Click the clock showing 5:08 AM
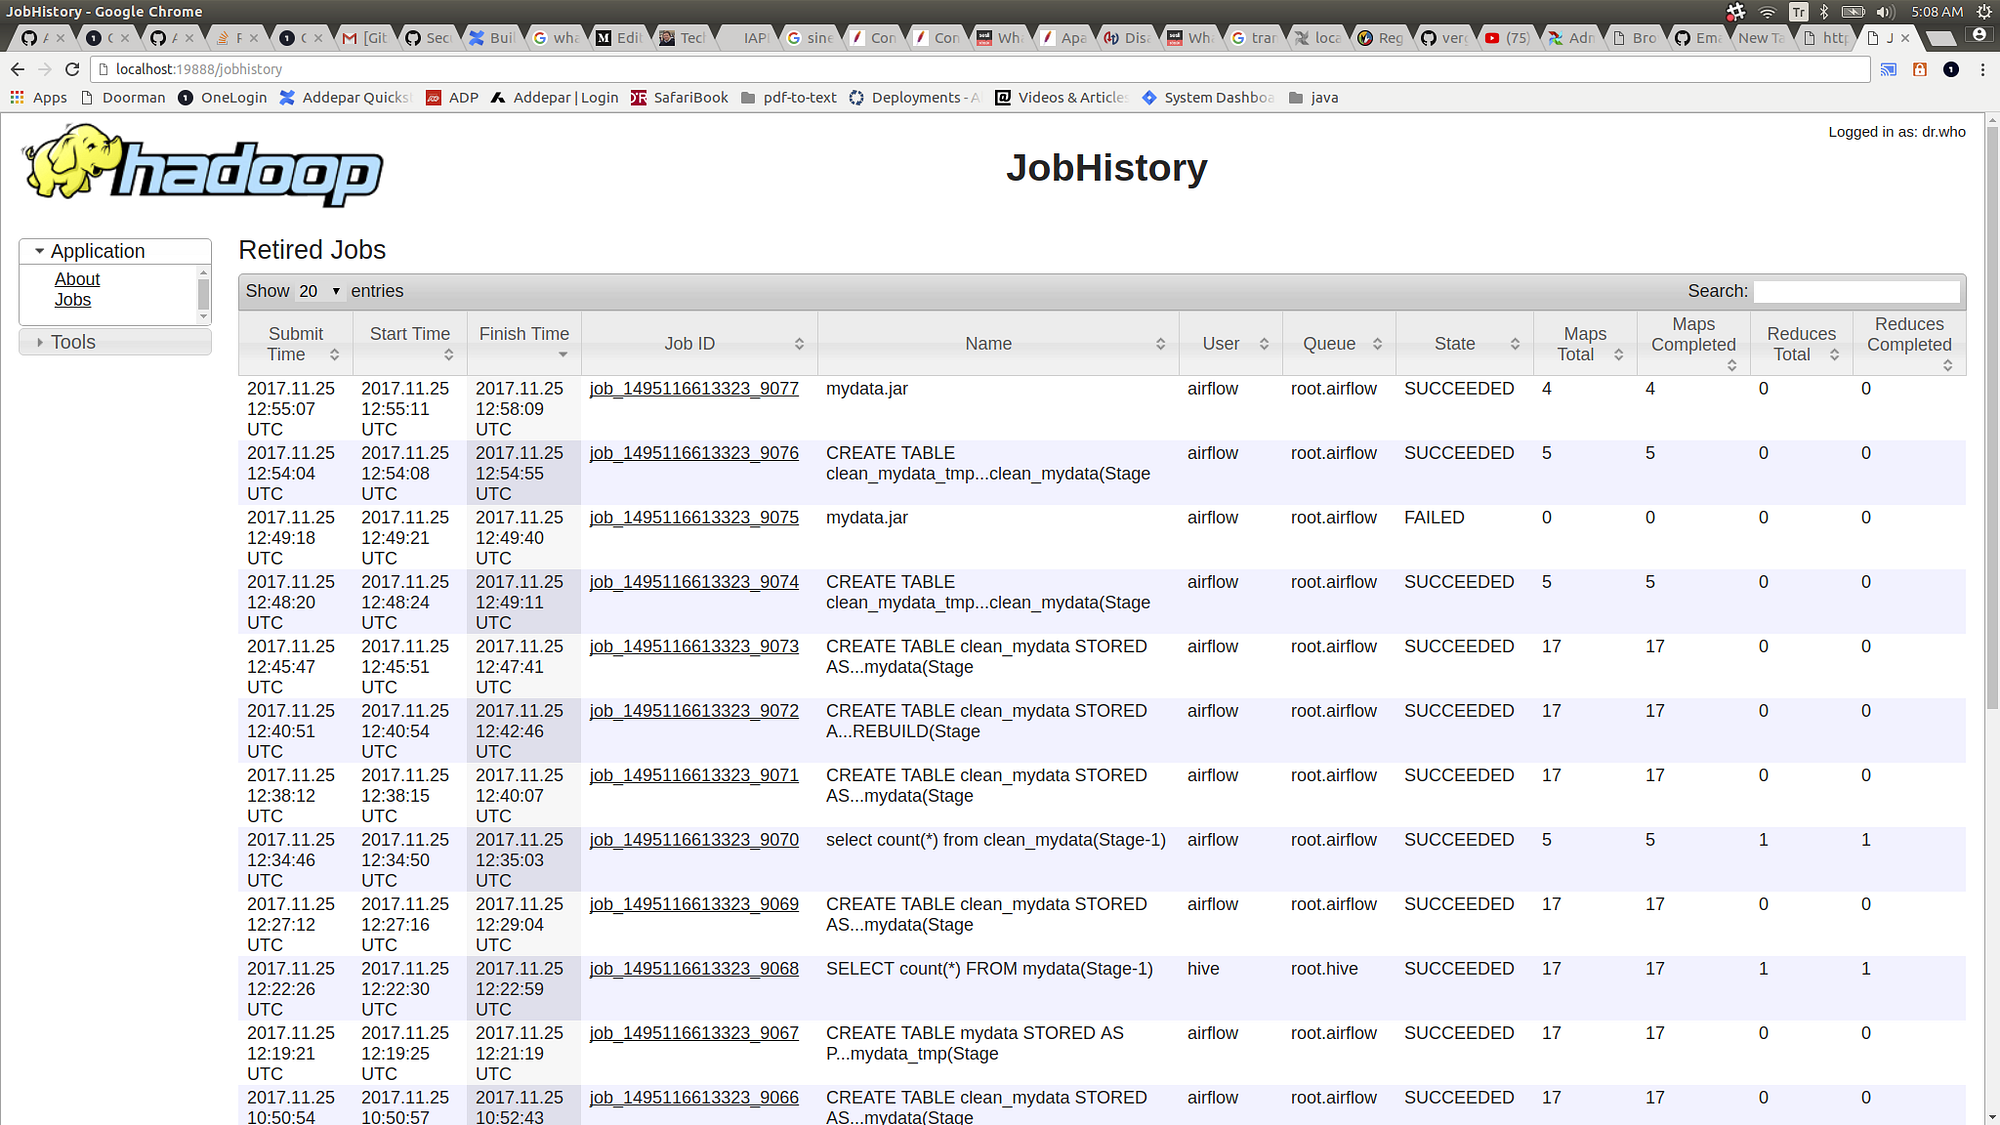 pos(1937,11)
